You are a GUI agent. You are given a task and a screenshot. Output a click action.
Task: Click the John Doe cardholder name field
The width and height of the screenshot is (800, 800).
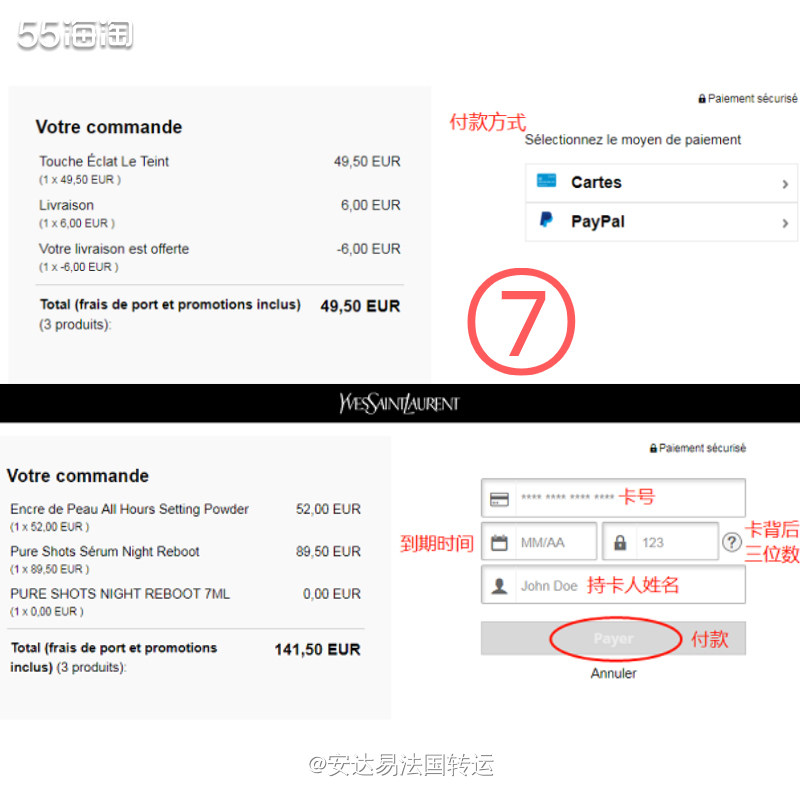click(613, 585)
